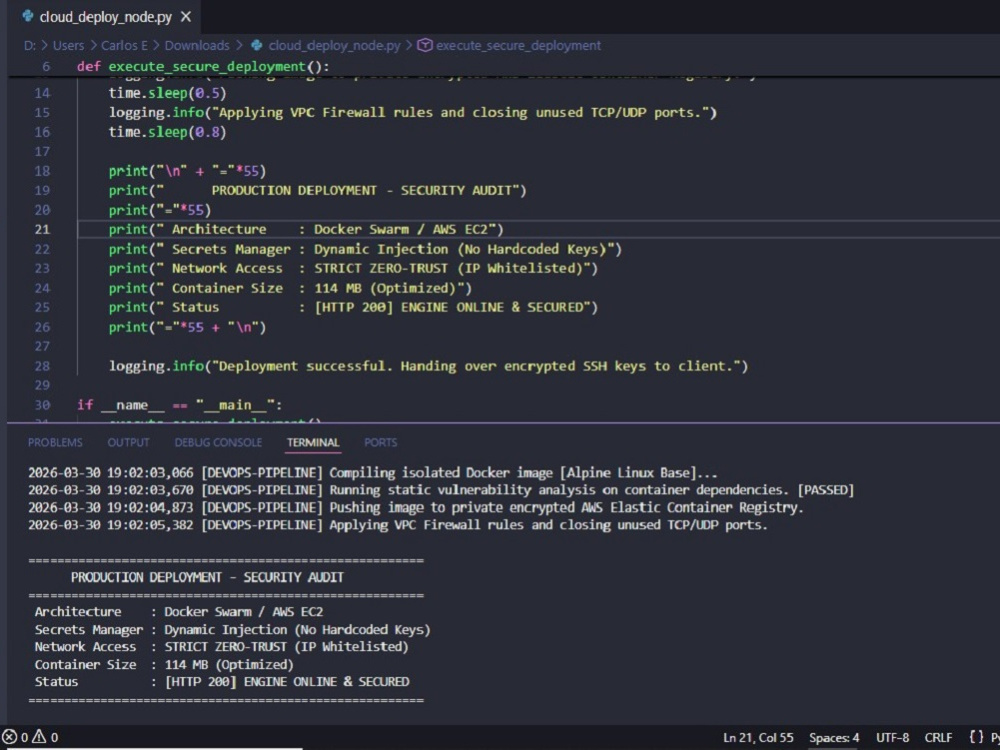Open the cloud_deploy_node.py breadcrumb segment
Screen dimensions: 1000x750
click(334, 46)
